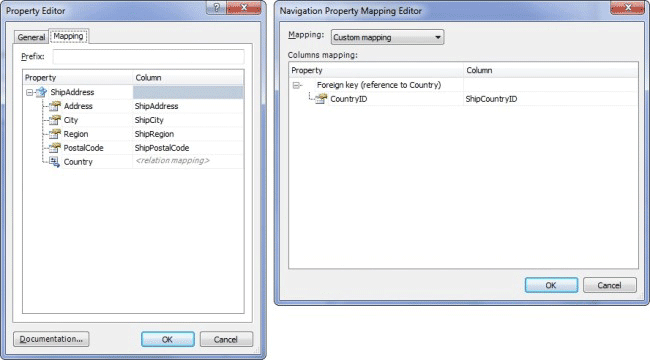Select the Region property row

pyautogui.click(x=133, y=134)
